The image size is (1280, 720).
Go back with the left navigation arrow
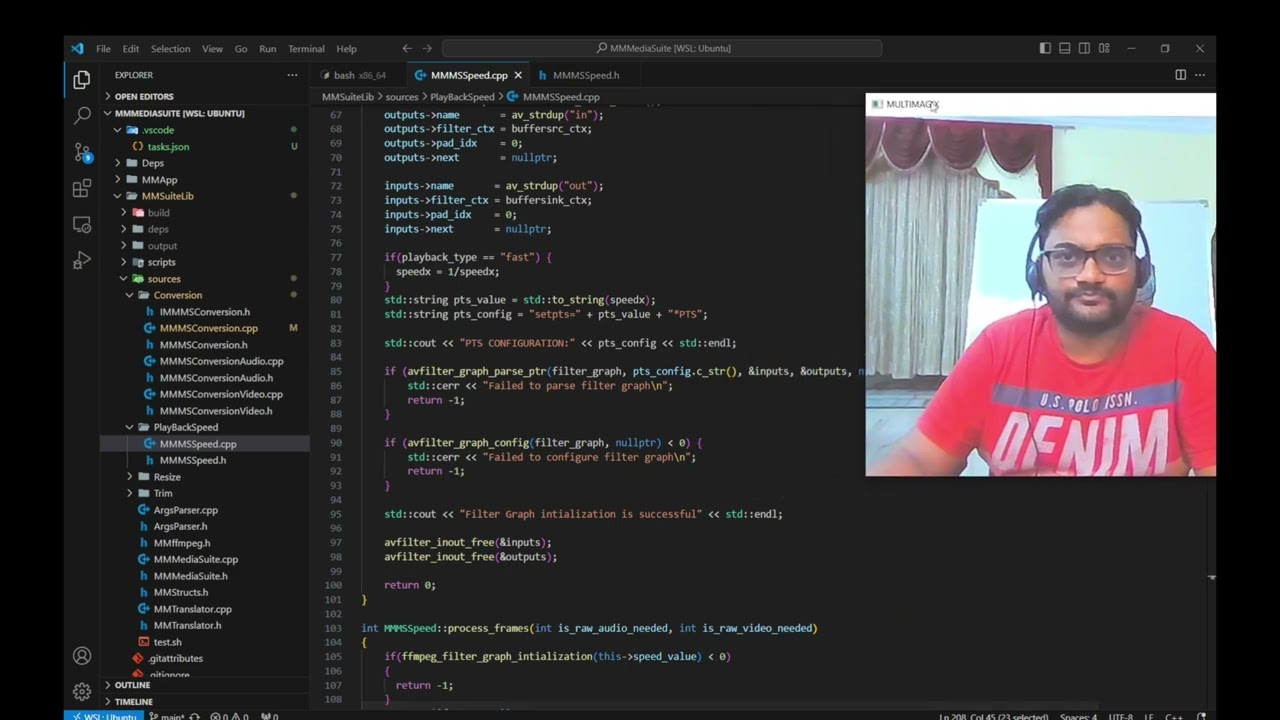click(407, 48)
